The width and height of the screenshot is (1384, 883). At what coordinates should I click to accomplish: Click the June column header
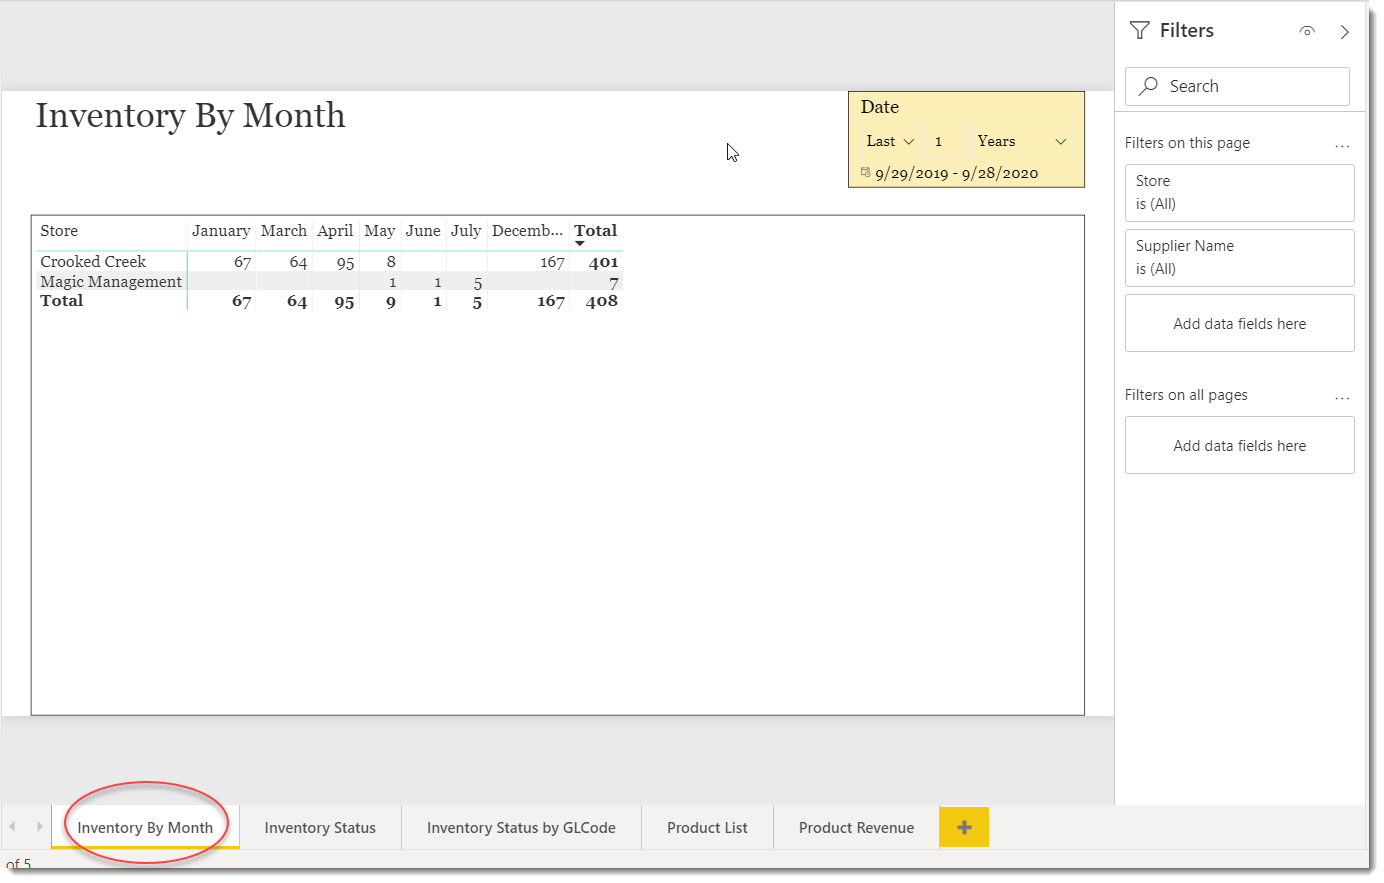pos(423,231)
